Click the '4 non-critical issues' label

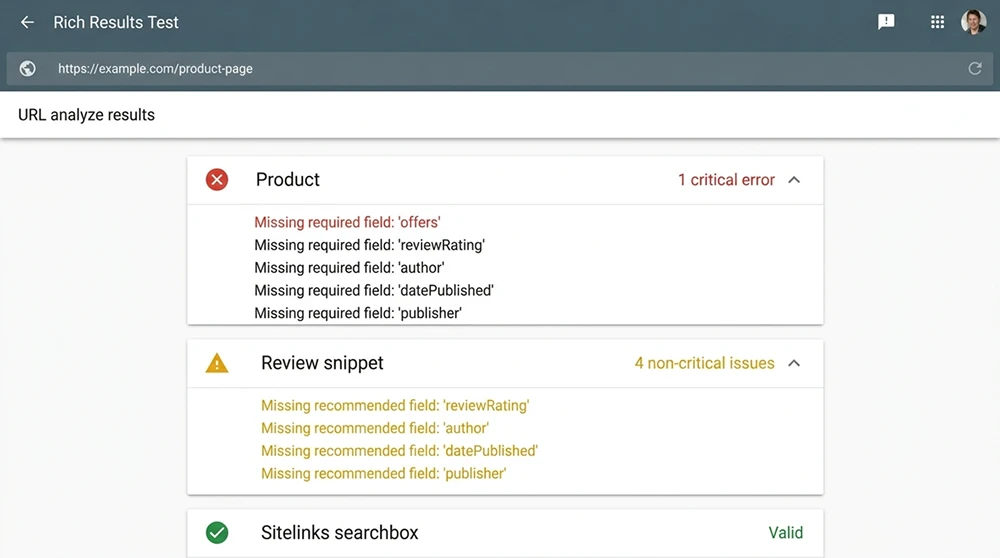pyautogui.click(x=704, y=363)
